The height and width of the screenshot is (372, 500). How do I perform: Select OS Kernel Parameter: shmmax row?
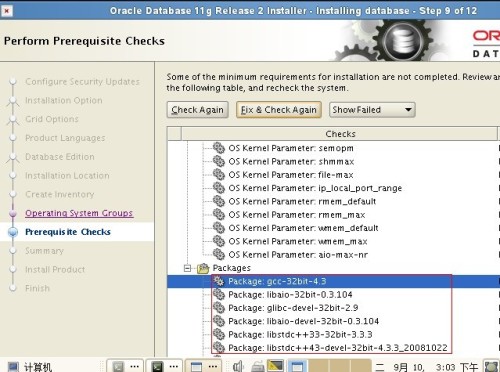pos(291,161)
